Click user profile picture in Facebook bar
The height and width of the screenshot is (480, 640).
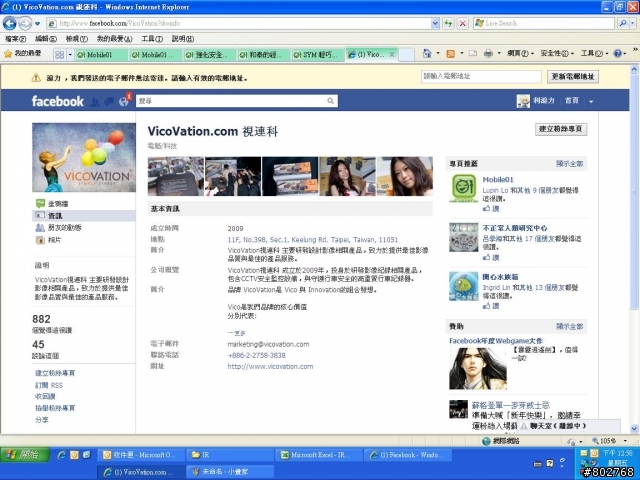pyautogui.click(x=523, y=101)
